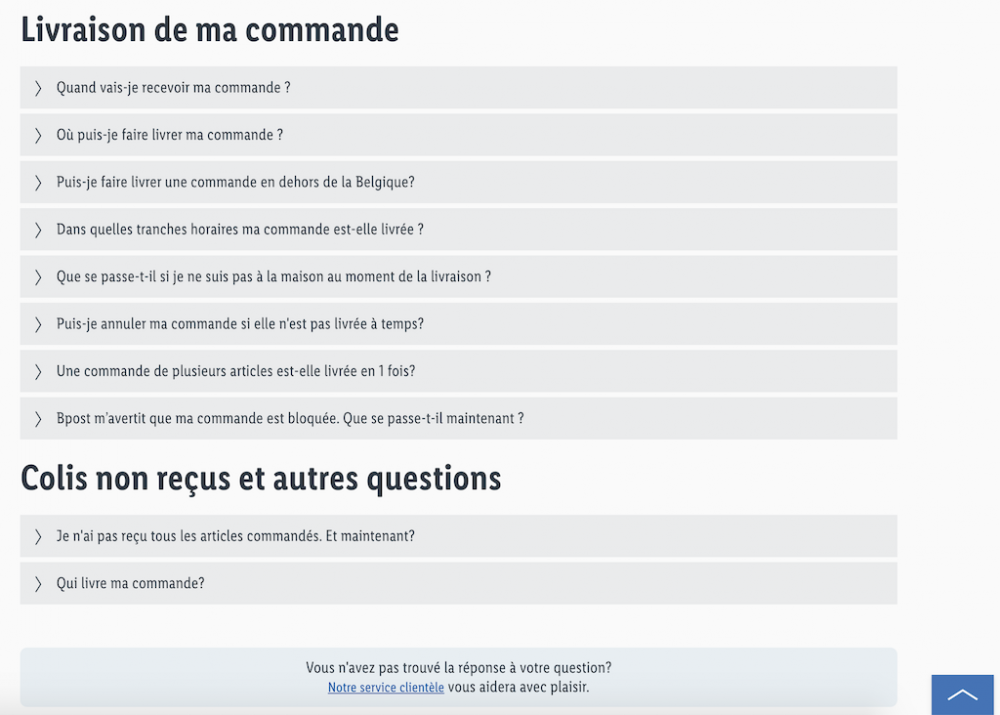Click the chevron before the missing articles question
The width and height of the screenshot is (1000, 715).
click(37, 535)
